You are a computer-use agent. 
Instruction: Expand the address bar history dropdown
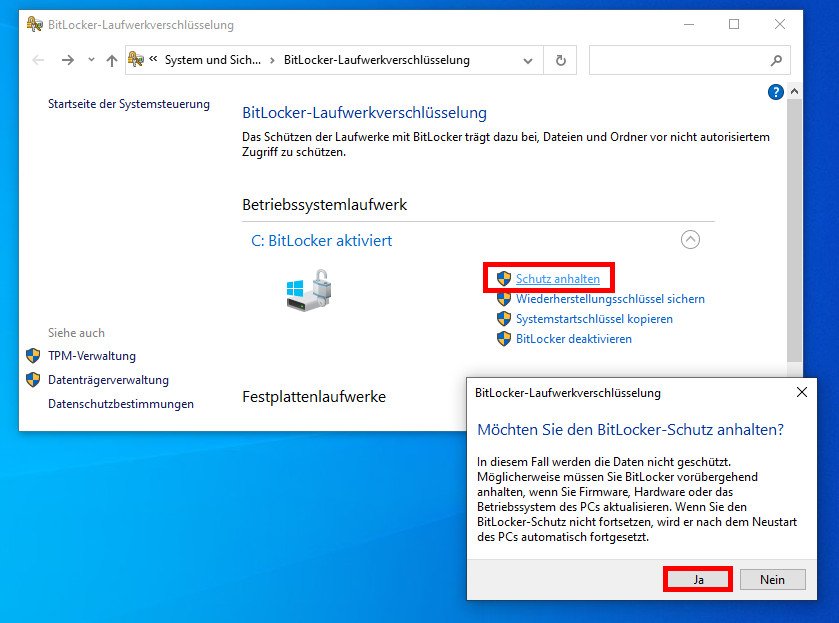[x=528, y=60]
